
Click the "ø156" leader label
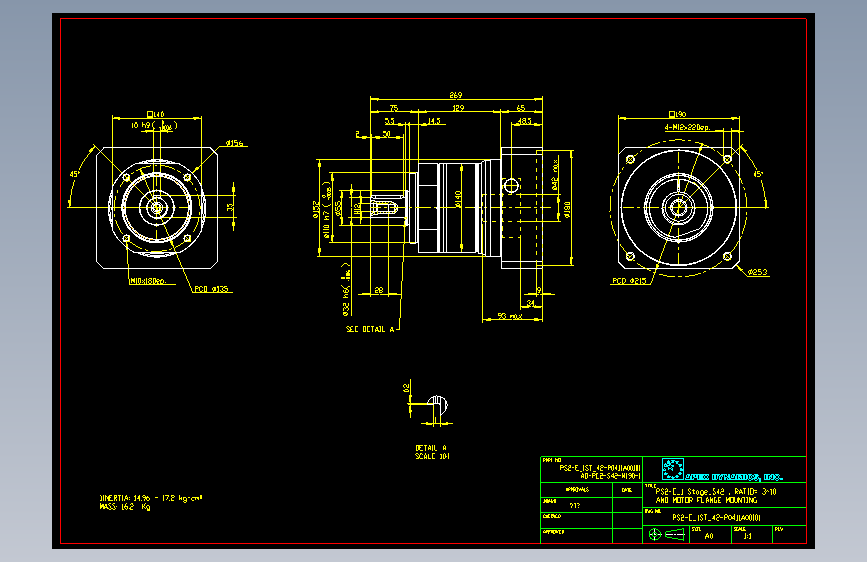[234, 143]
